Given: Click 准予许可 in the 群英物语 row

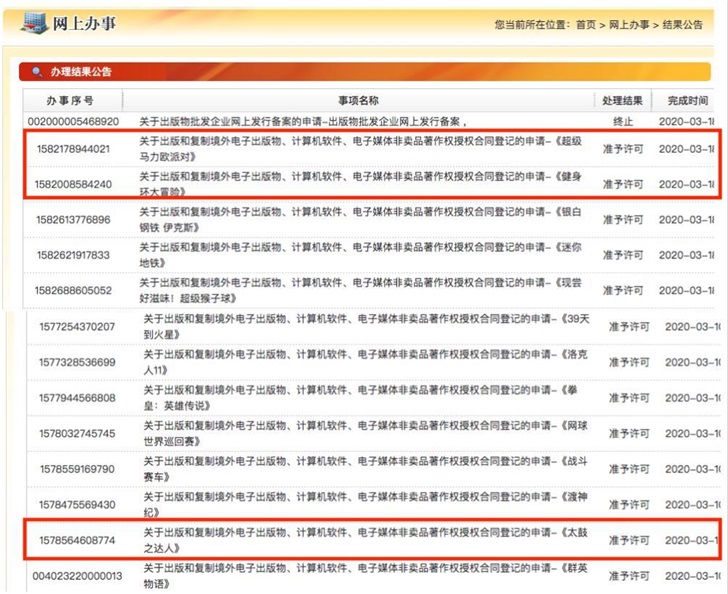Looking at the screenshot, I should pos(629,576).
